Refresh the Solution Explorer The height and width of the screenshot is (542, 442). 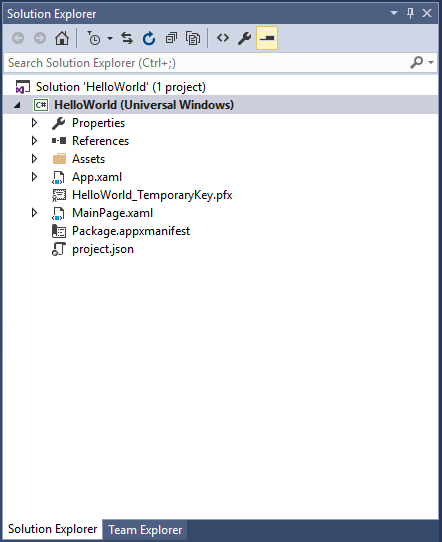(x=149, y=38)
